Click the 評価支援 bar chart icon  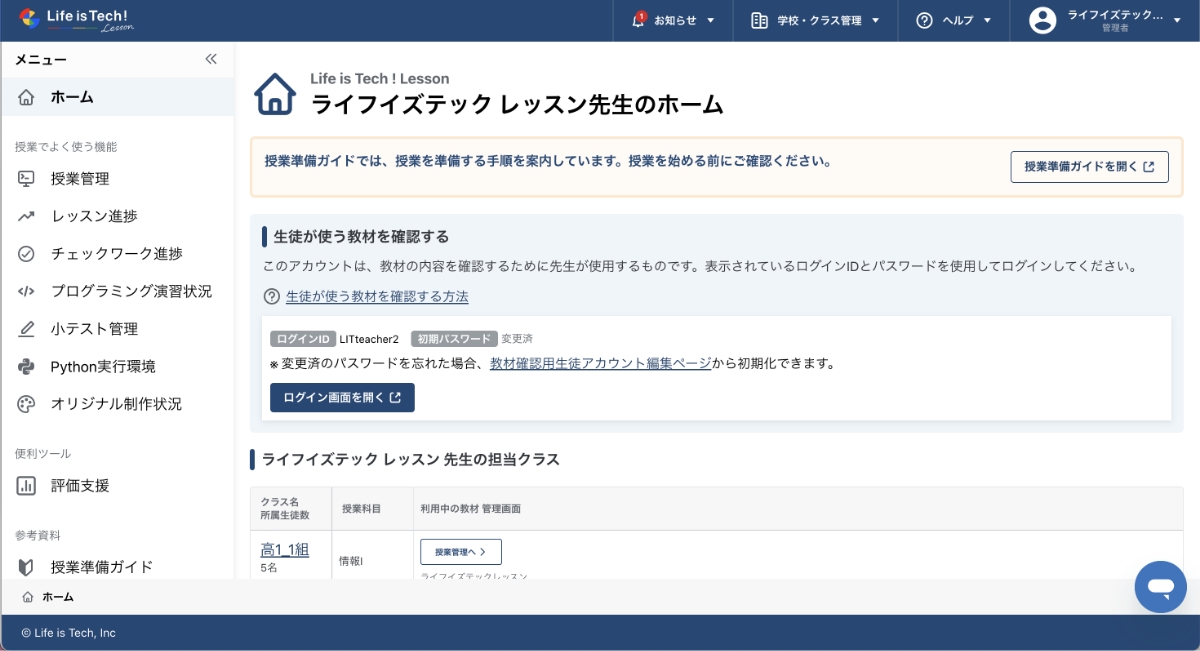point(27,486)
